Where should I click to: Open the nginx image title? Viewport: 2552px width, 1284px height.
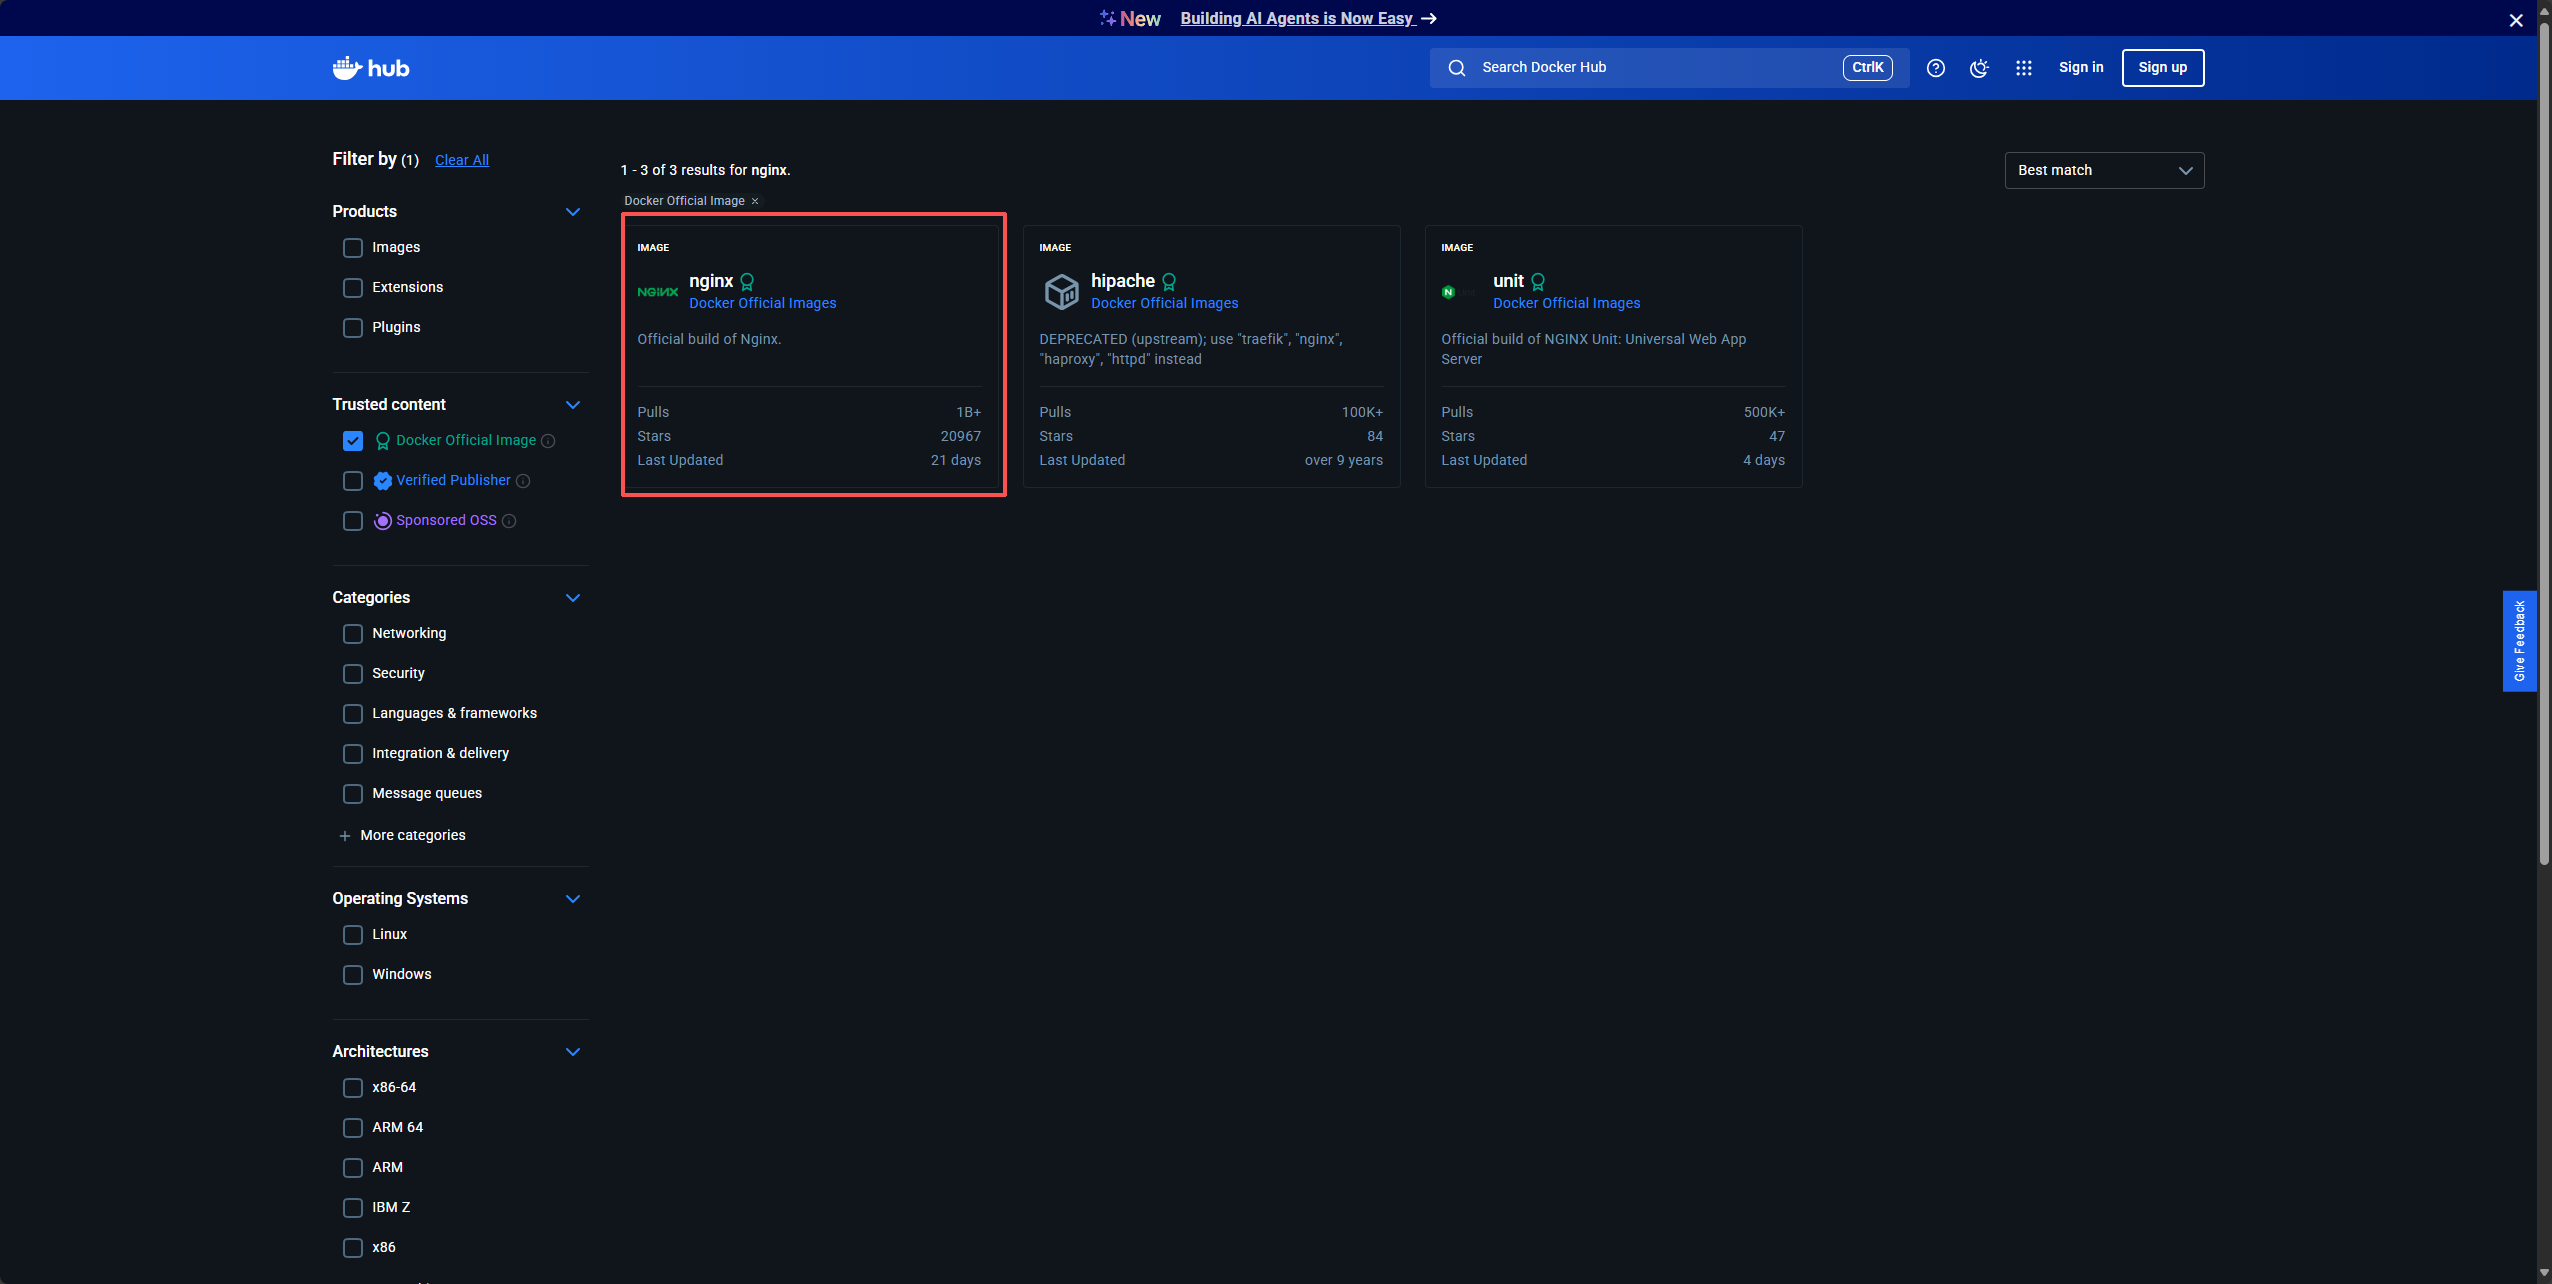pos(711,281)
